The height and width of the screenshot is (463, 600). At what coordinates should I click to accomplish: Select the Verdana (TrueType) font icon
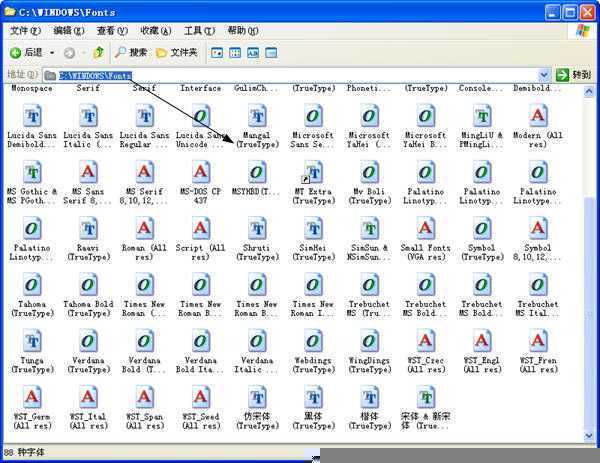pyautogui.click(x=88, y=341)
